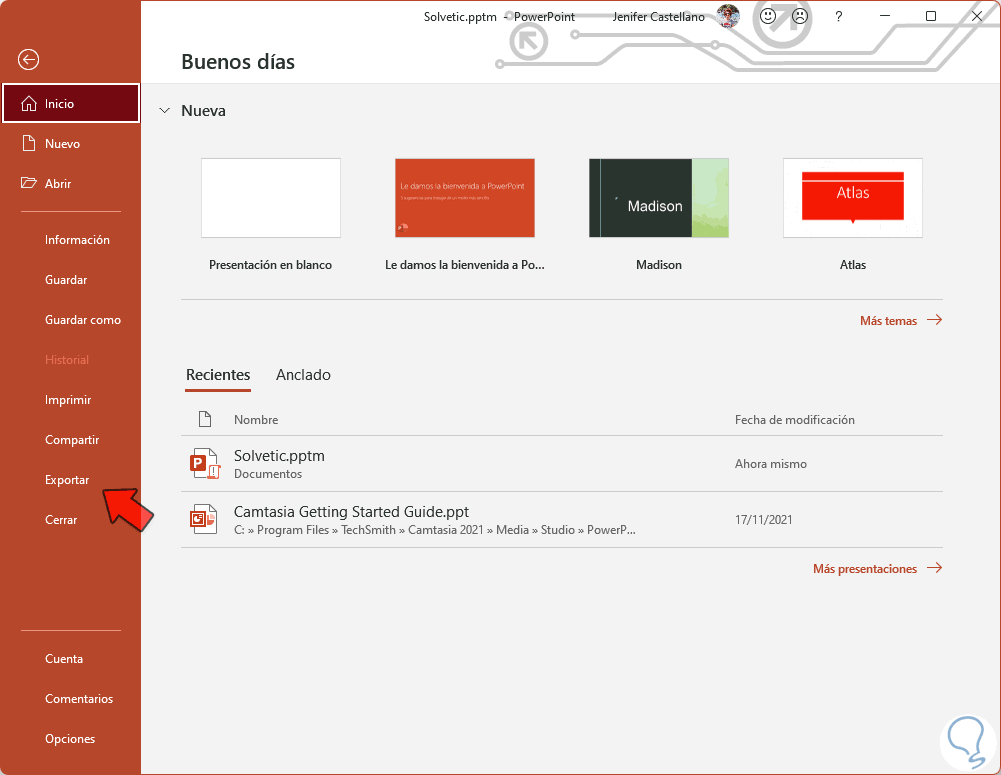This screenshot has height=775, width=1001.
Task: Choose the Atlas theme thumbnail
Action: 853,198
